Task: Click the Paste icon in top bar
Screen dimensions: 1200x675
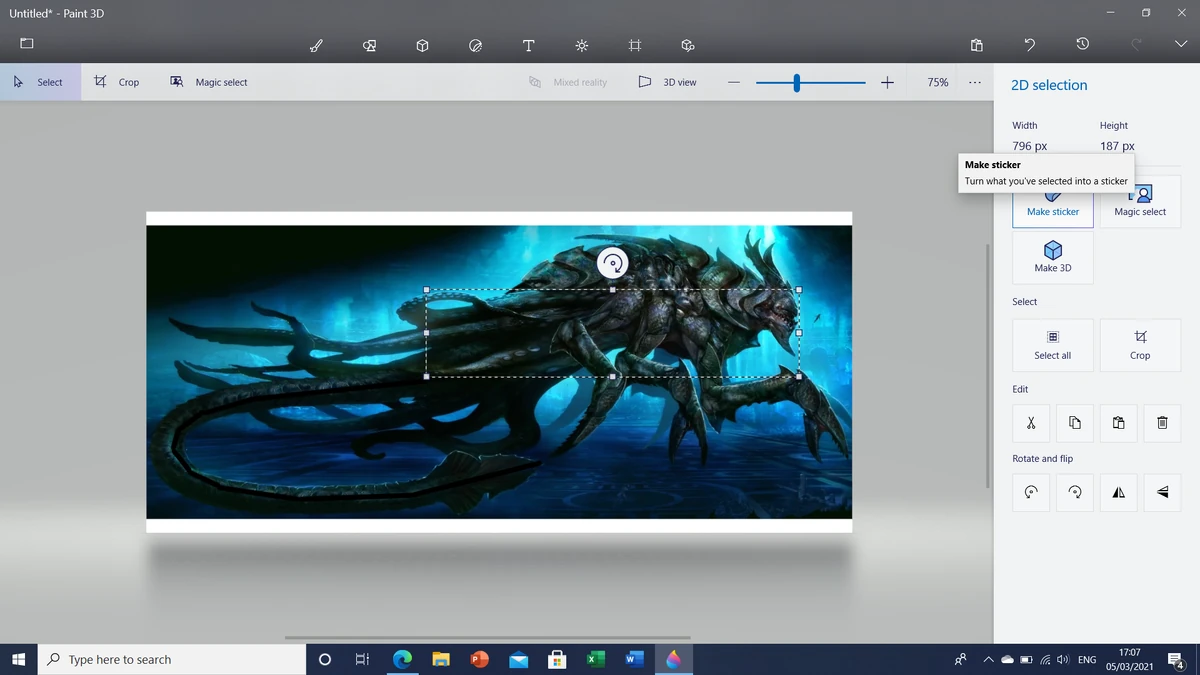Action: [977, 45]
